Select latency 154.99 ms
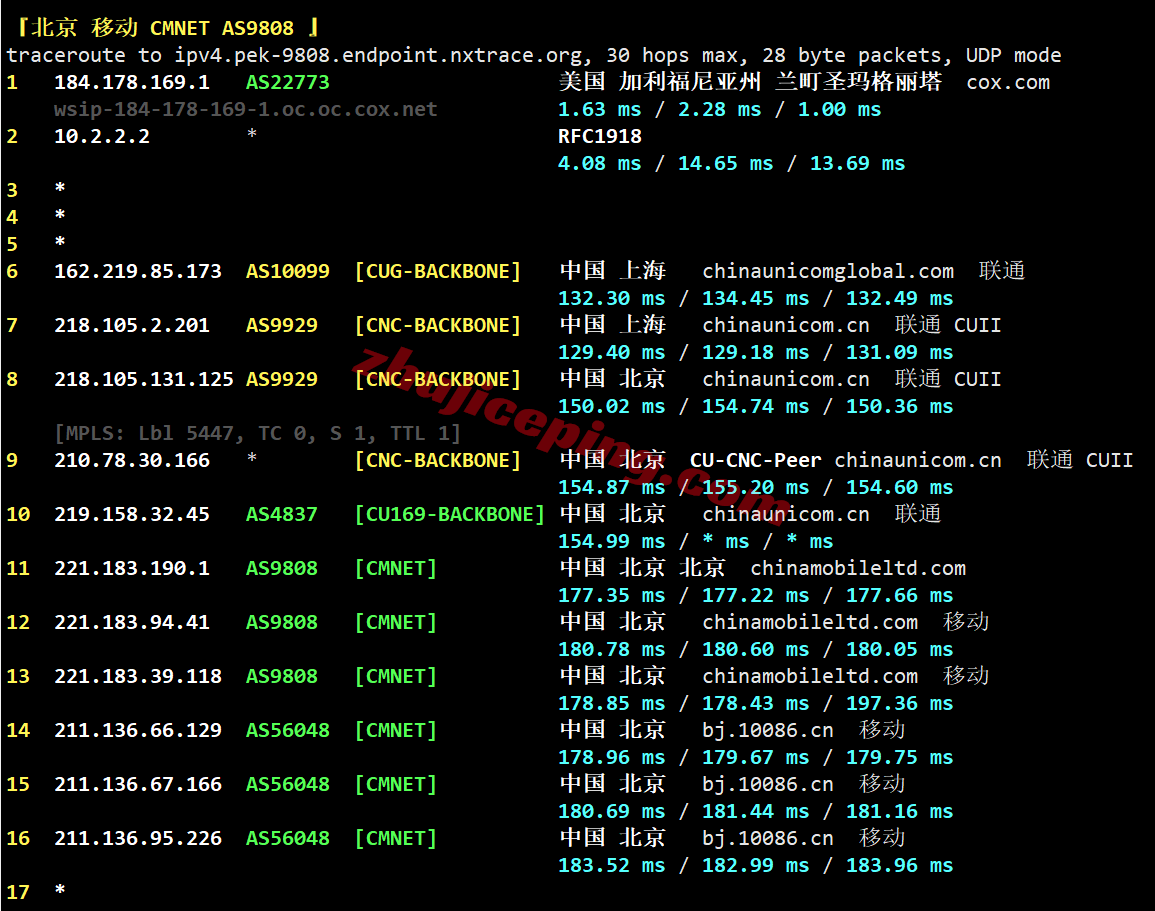1155x911 pixels. click(611, 541)
